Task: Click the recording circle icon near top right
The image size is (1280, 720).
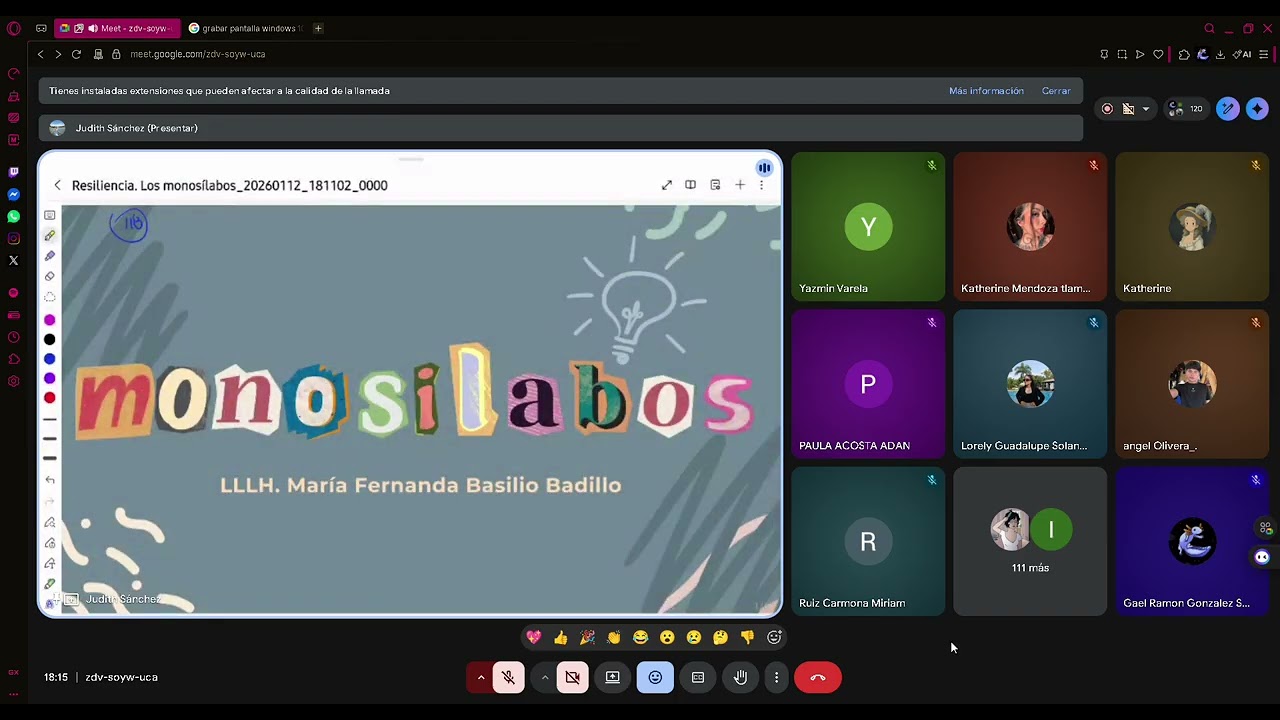Action: (x=1107, y=109)
